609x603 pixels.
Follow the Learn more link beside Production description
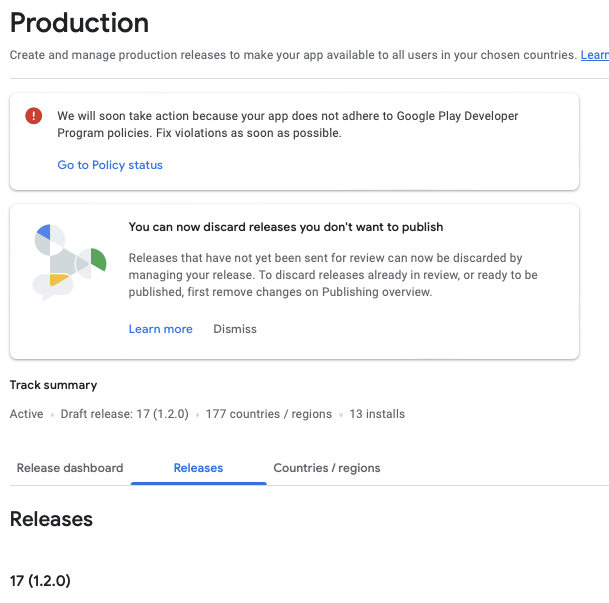tap(594, 55)
